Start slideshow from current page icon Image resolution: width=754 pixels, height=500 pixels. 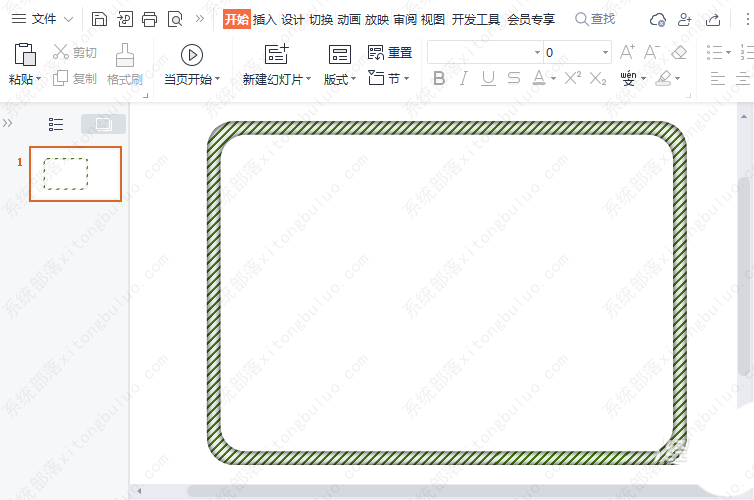pos(191,55)
